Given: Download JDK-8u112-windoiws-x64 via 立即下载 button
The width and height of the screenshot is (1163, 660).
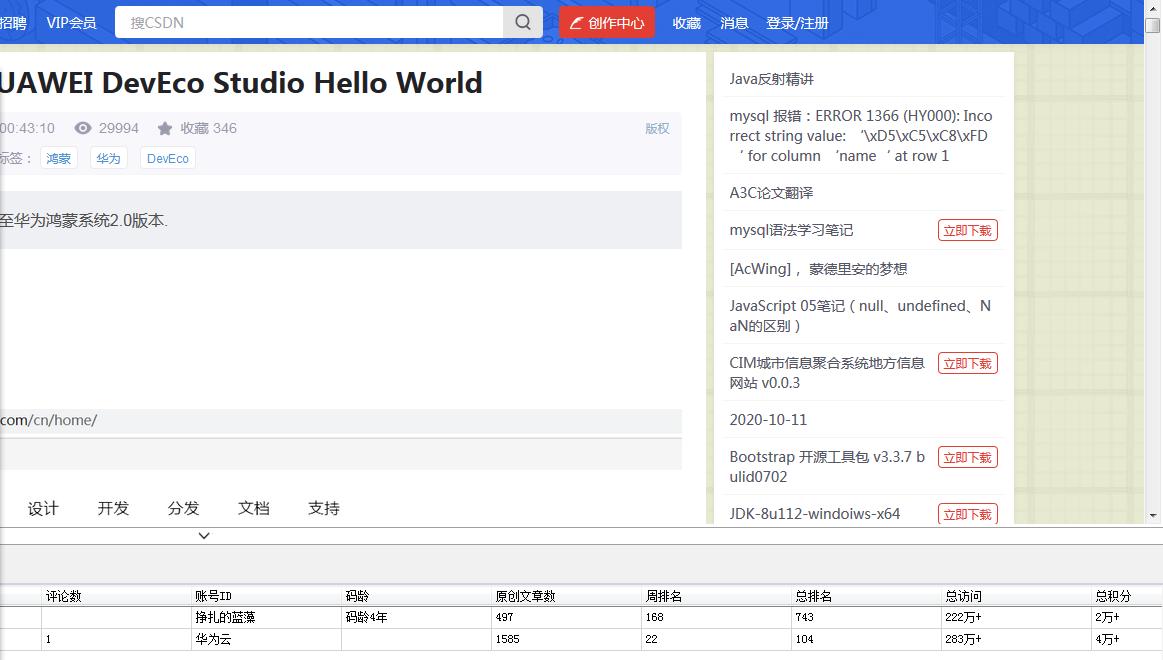Looking at the screenshot, I should [x=966, y=513].
